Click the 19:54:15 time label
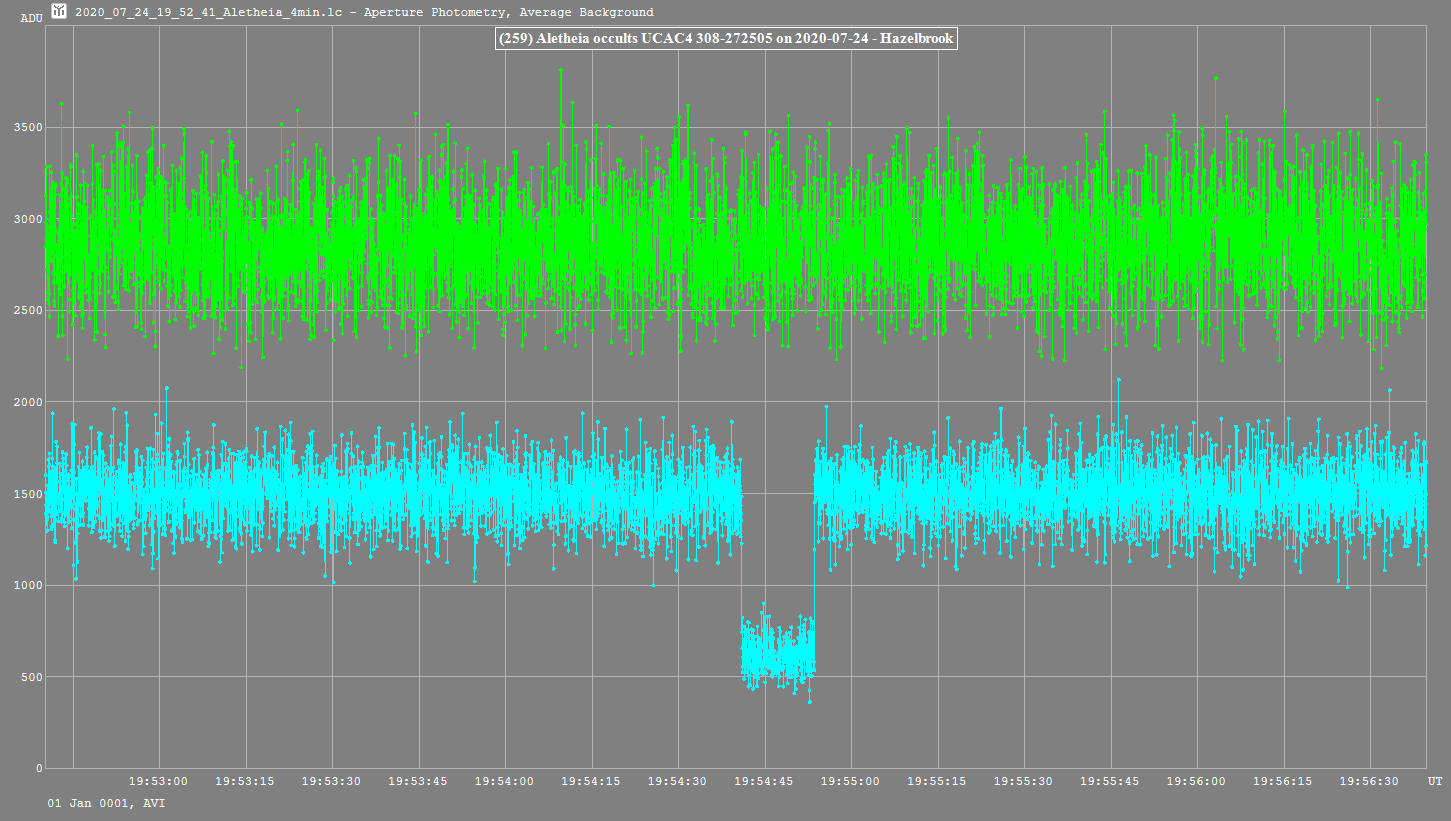This screenshot has height=821, width=1451. (591, 781)
